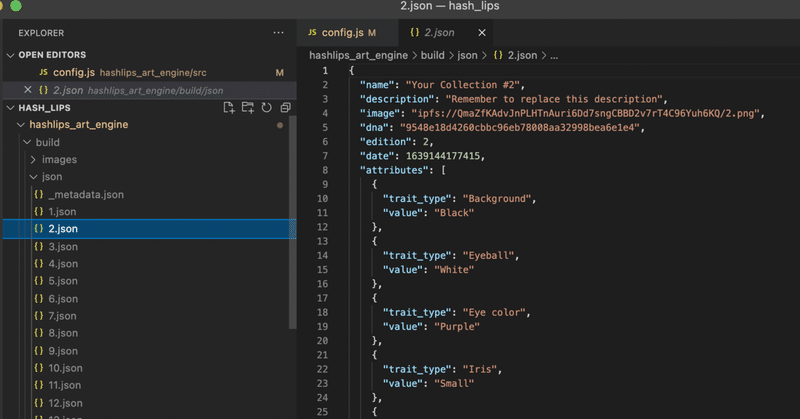Screen dimensions: 800x419
Task: Click the hashlips_art_engine breadcrumb
Action: point(358,55)
